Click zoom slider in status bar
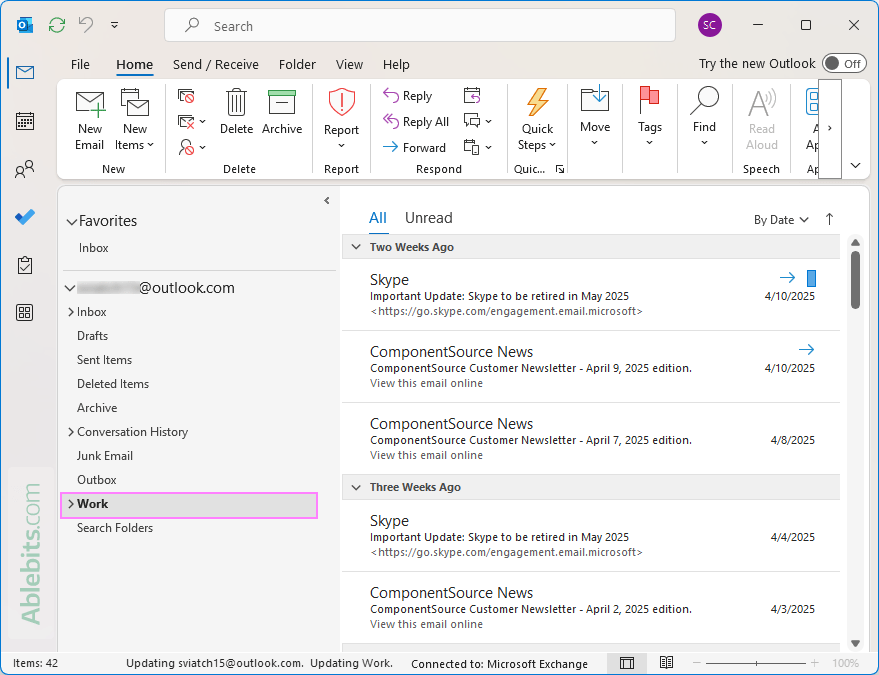The image size is (879, 675). (756, 663)
